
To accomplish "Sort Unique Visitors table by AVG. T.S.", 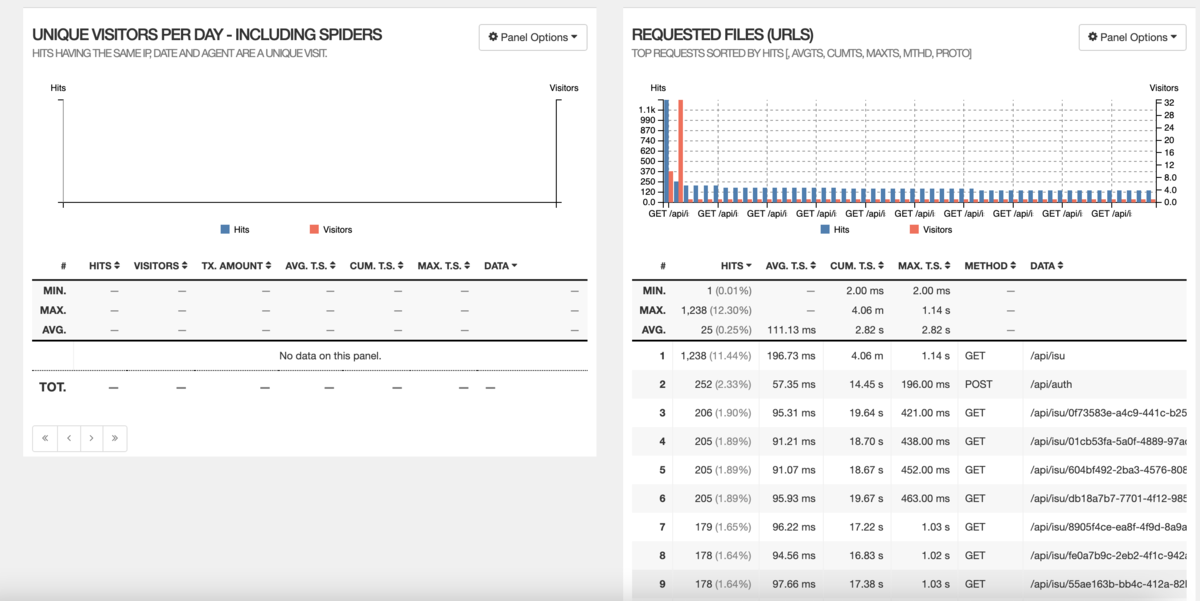I will (311, 266).
